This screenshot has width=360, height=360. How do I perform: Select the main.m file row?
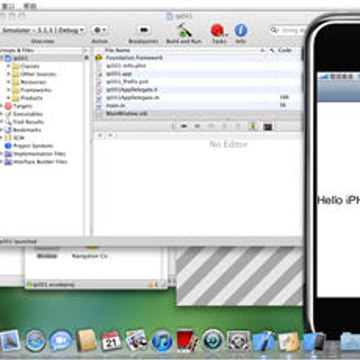tap(199, 106)
